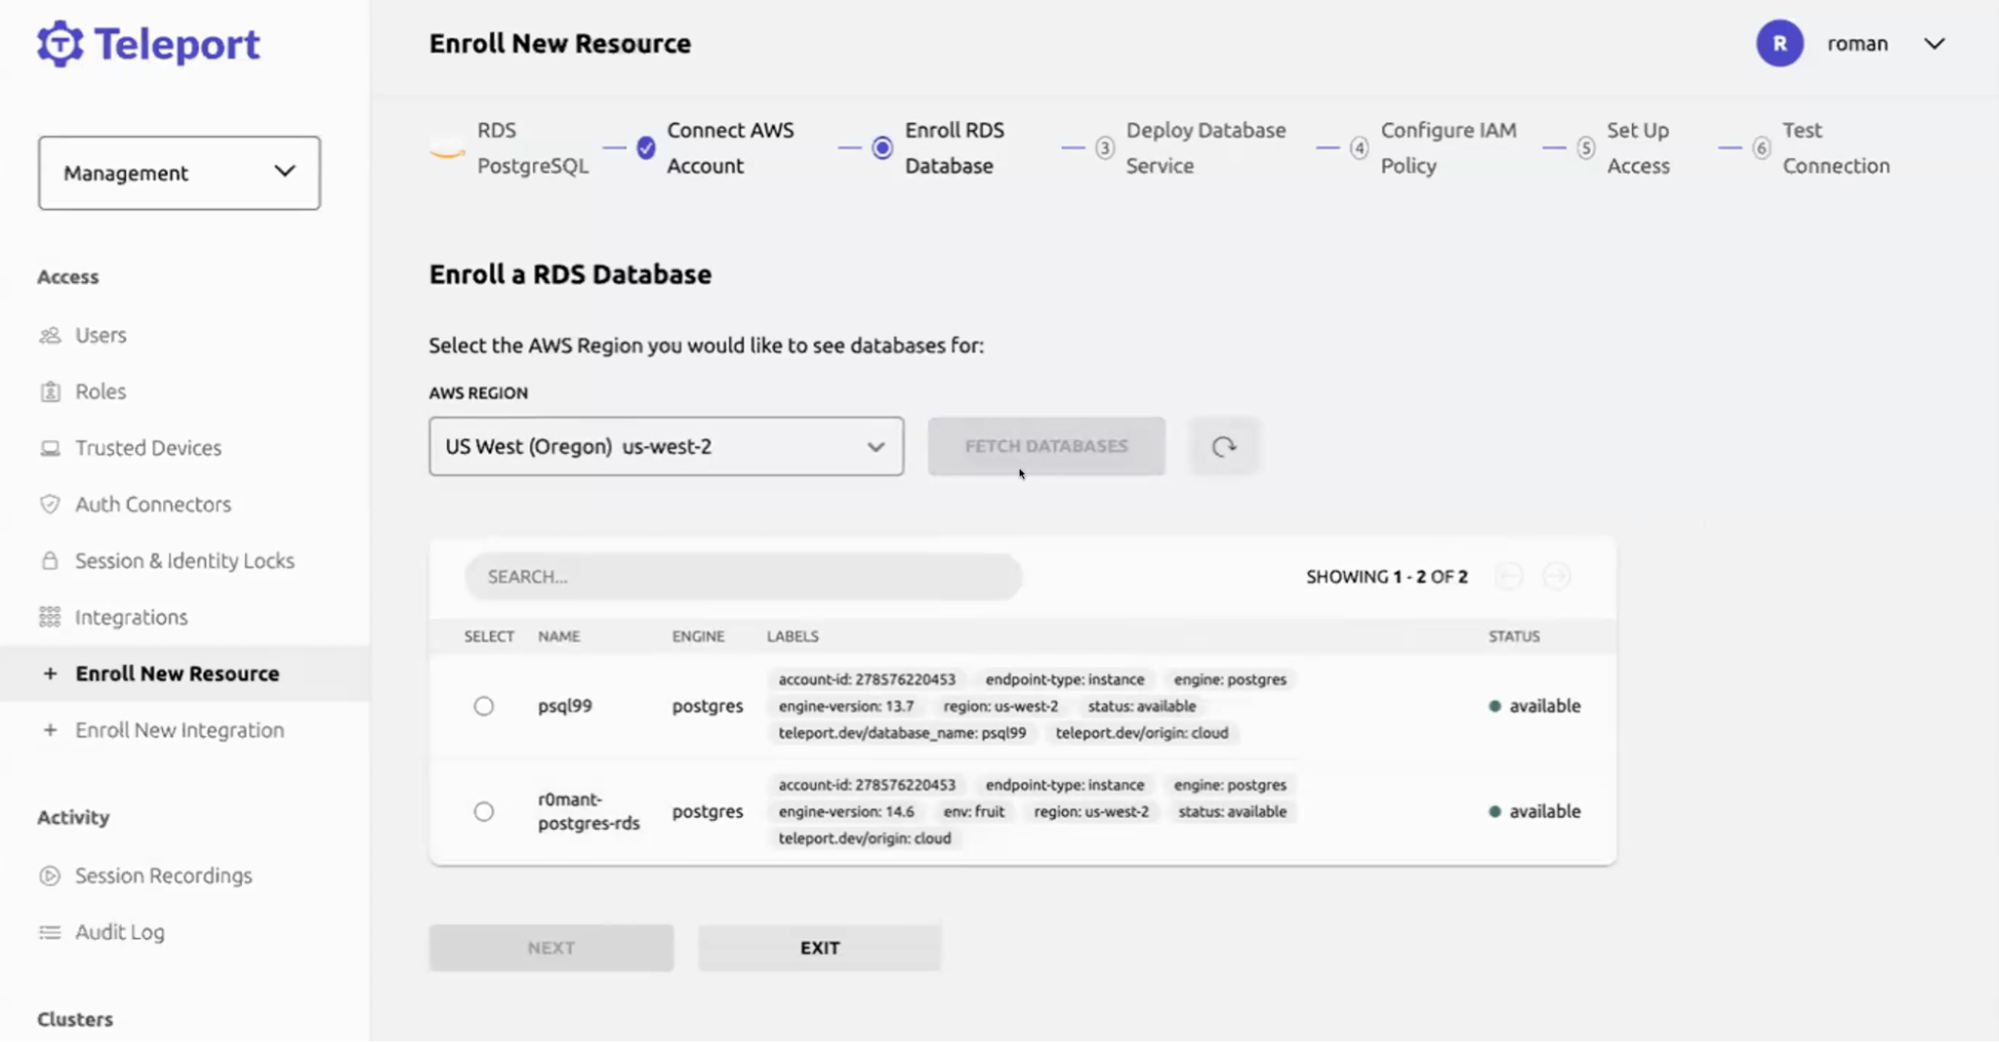Click the step 3 circle indicator

[x=1104, y=148]
